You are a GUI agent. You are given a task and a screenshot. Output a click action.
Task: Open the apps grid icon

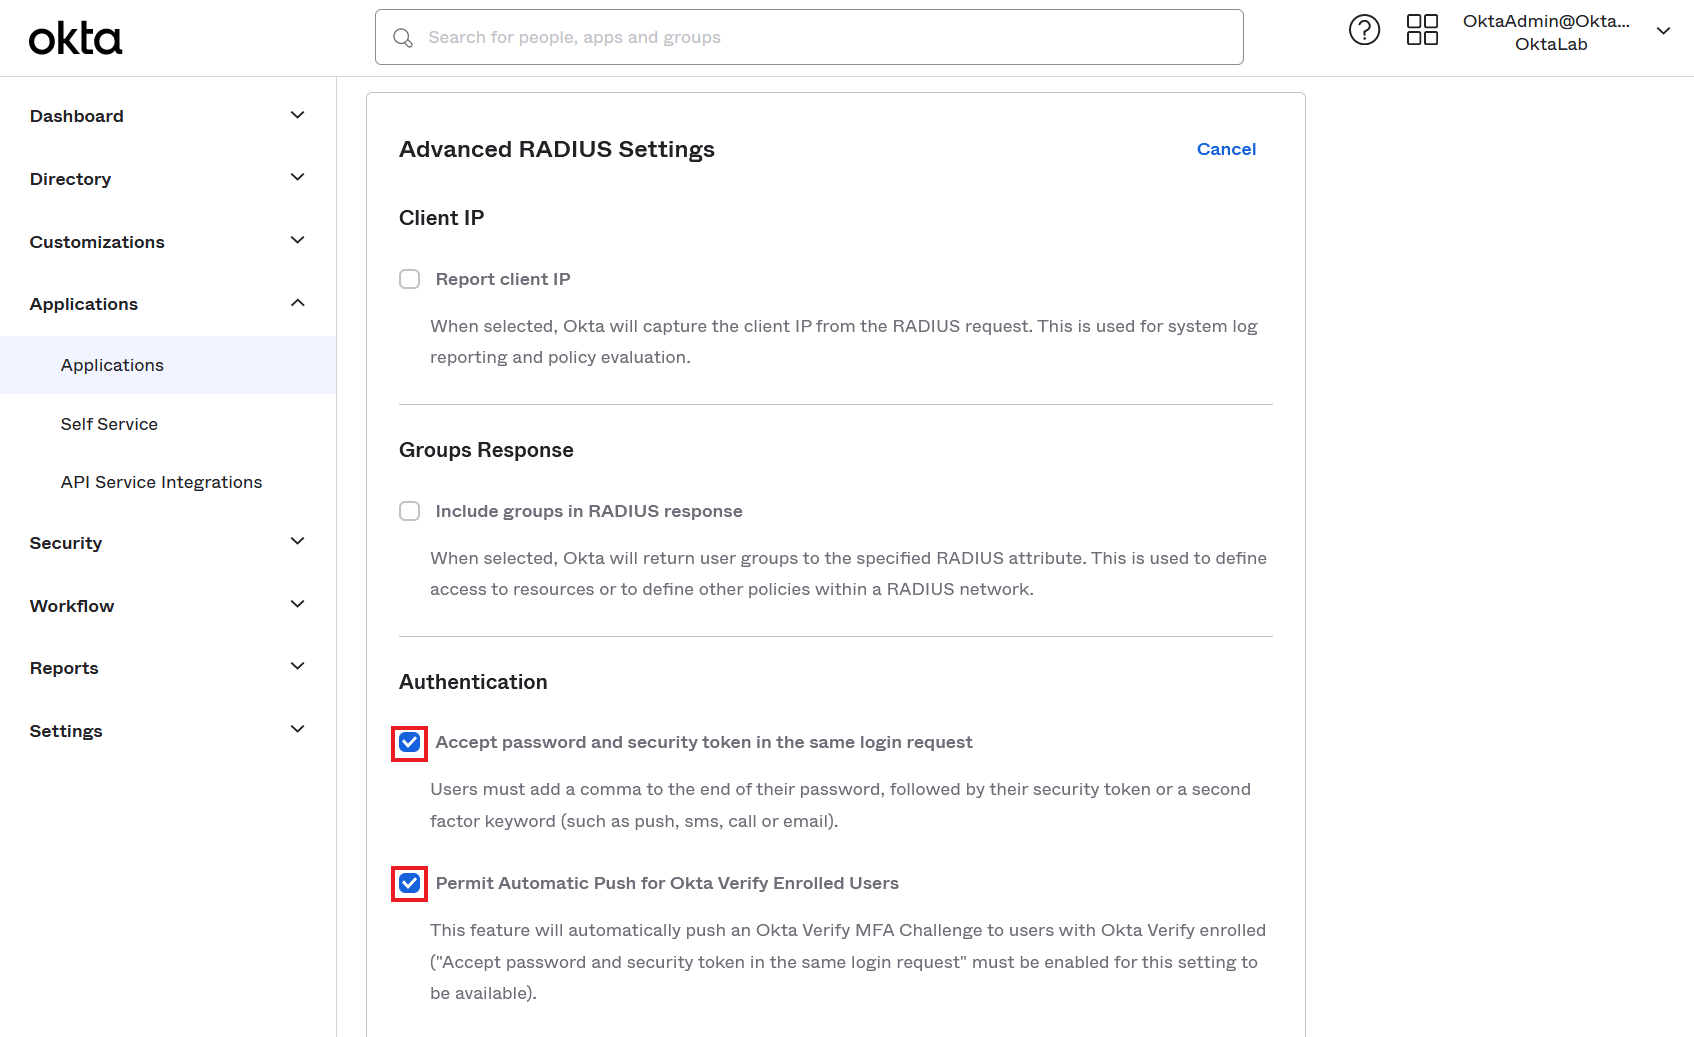pos(1422,30)
